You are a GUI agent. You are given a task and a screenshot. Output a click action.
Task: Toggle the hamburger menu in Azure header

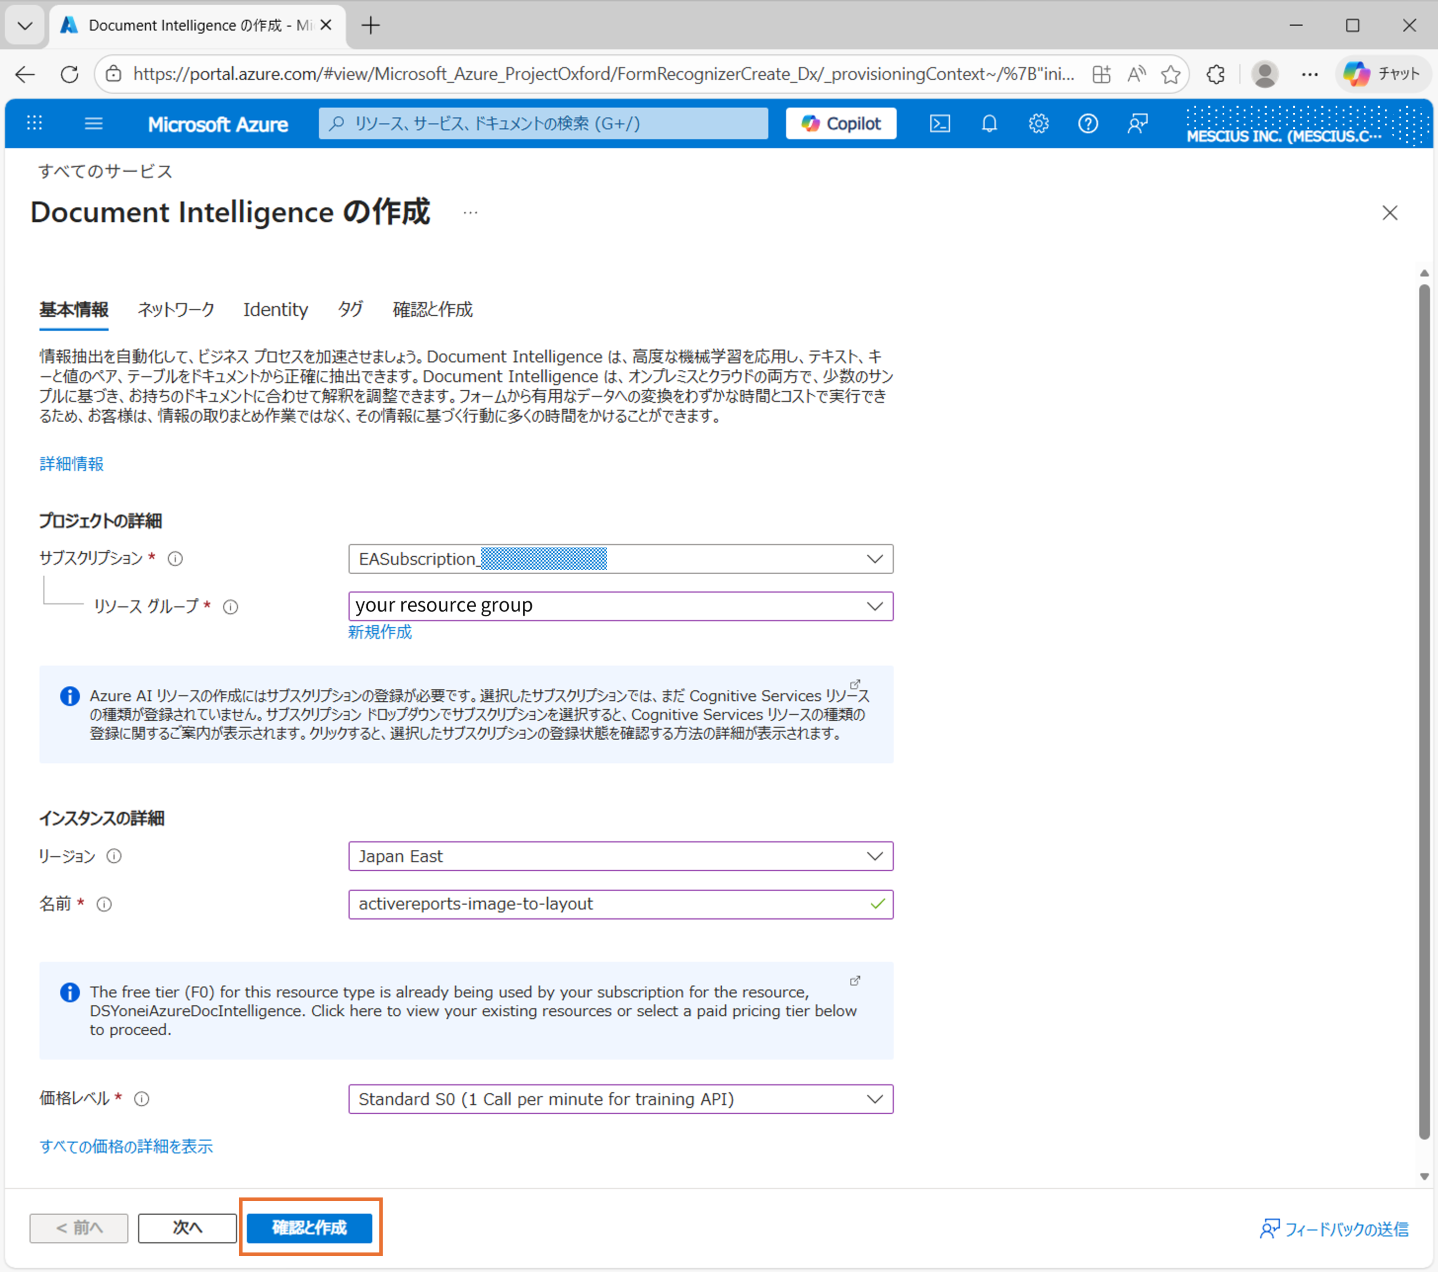coord(93,123)
